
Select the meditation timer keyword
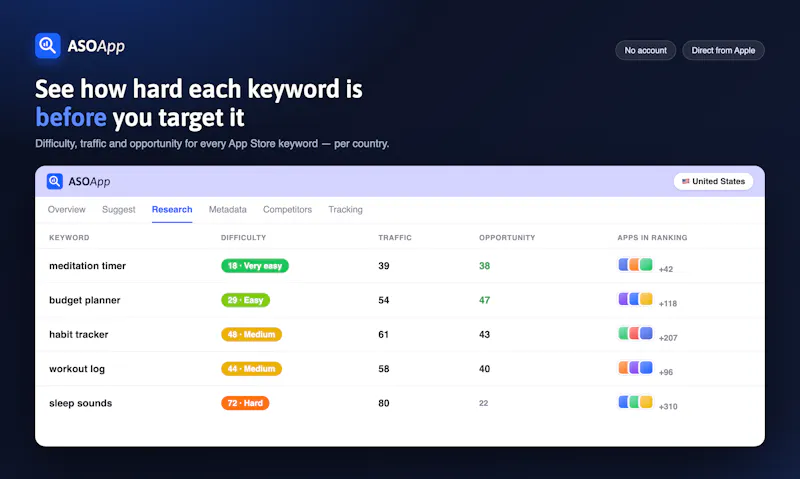[x=87, y=266]
